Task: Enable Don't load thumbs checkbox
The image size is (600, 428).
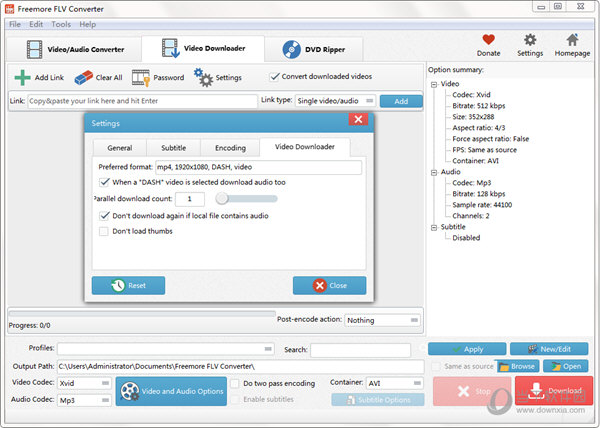Action: tap(103, 231)
